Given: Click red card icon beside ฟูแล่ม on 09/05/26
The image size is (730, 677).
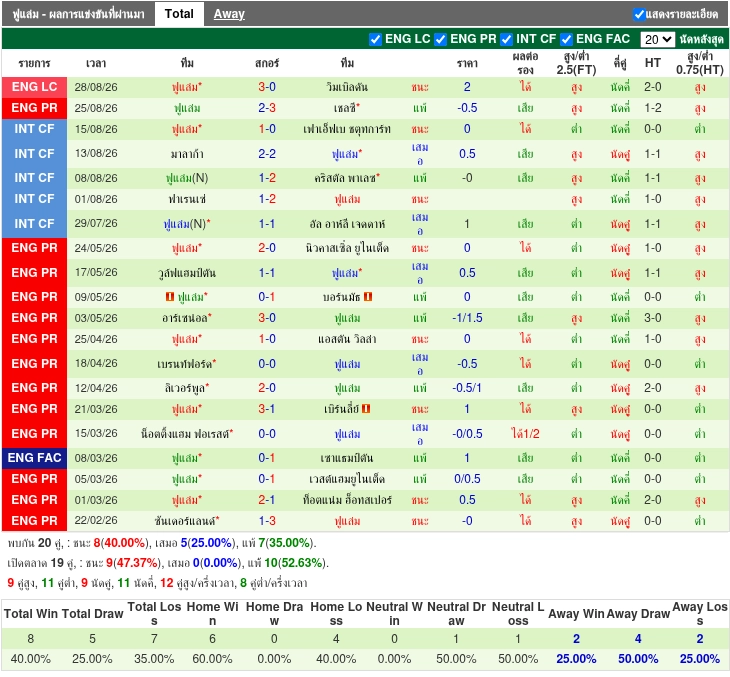Looking at the screenshot, I should point(170,297).
